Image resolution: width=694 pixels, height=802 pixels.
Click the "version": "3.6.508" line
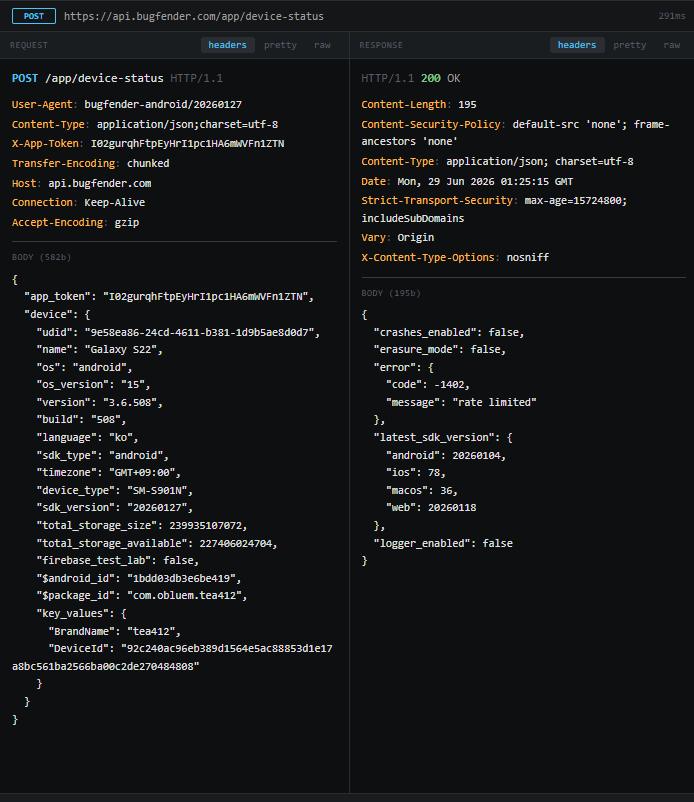tap(99, 403)
